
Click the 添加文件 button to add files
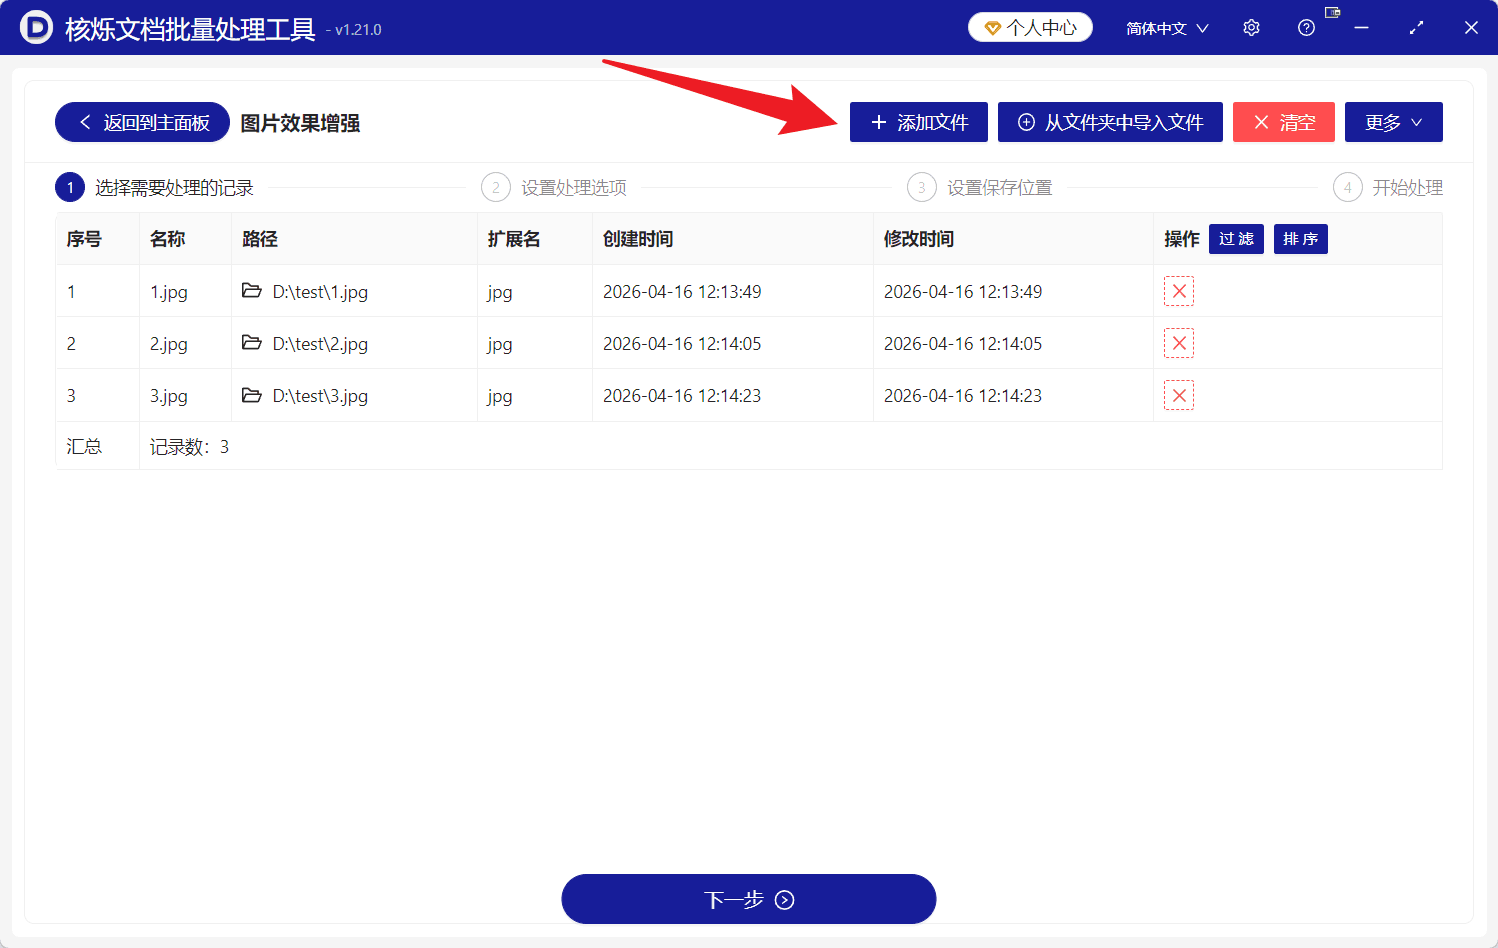[x=918, y=121]
